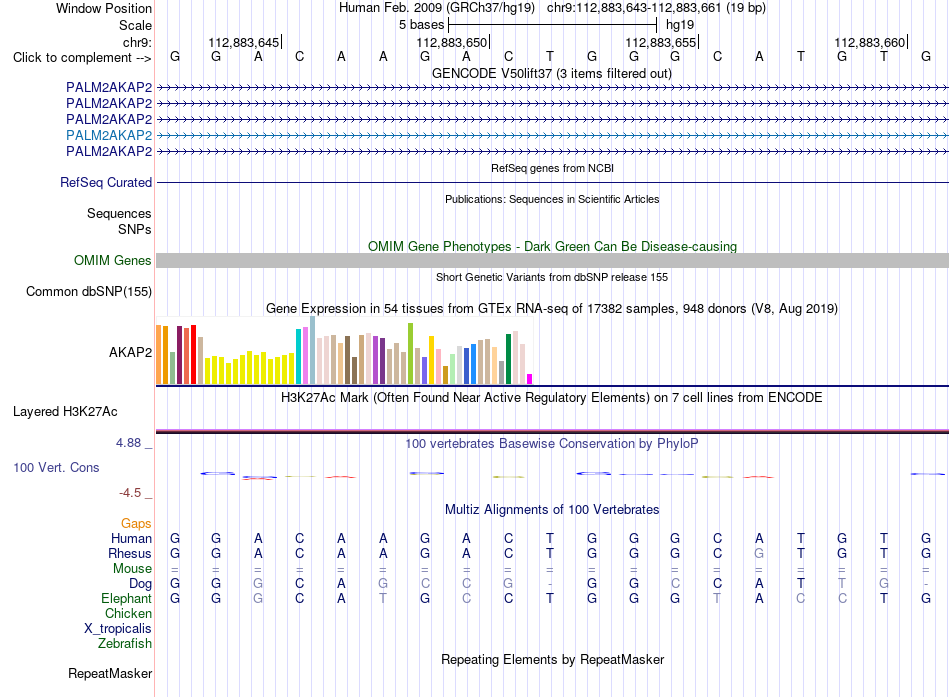
Task: Click the 'RepeatMasker' track label
Action: tap(110, 673)
